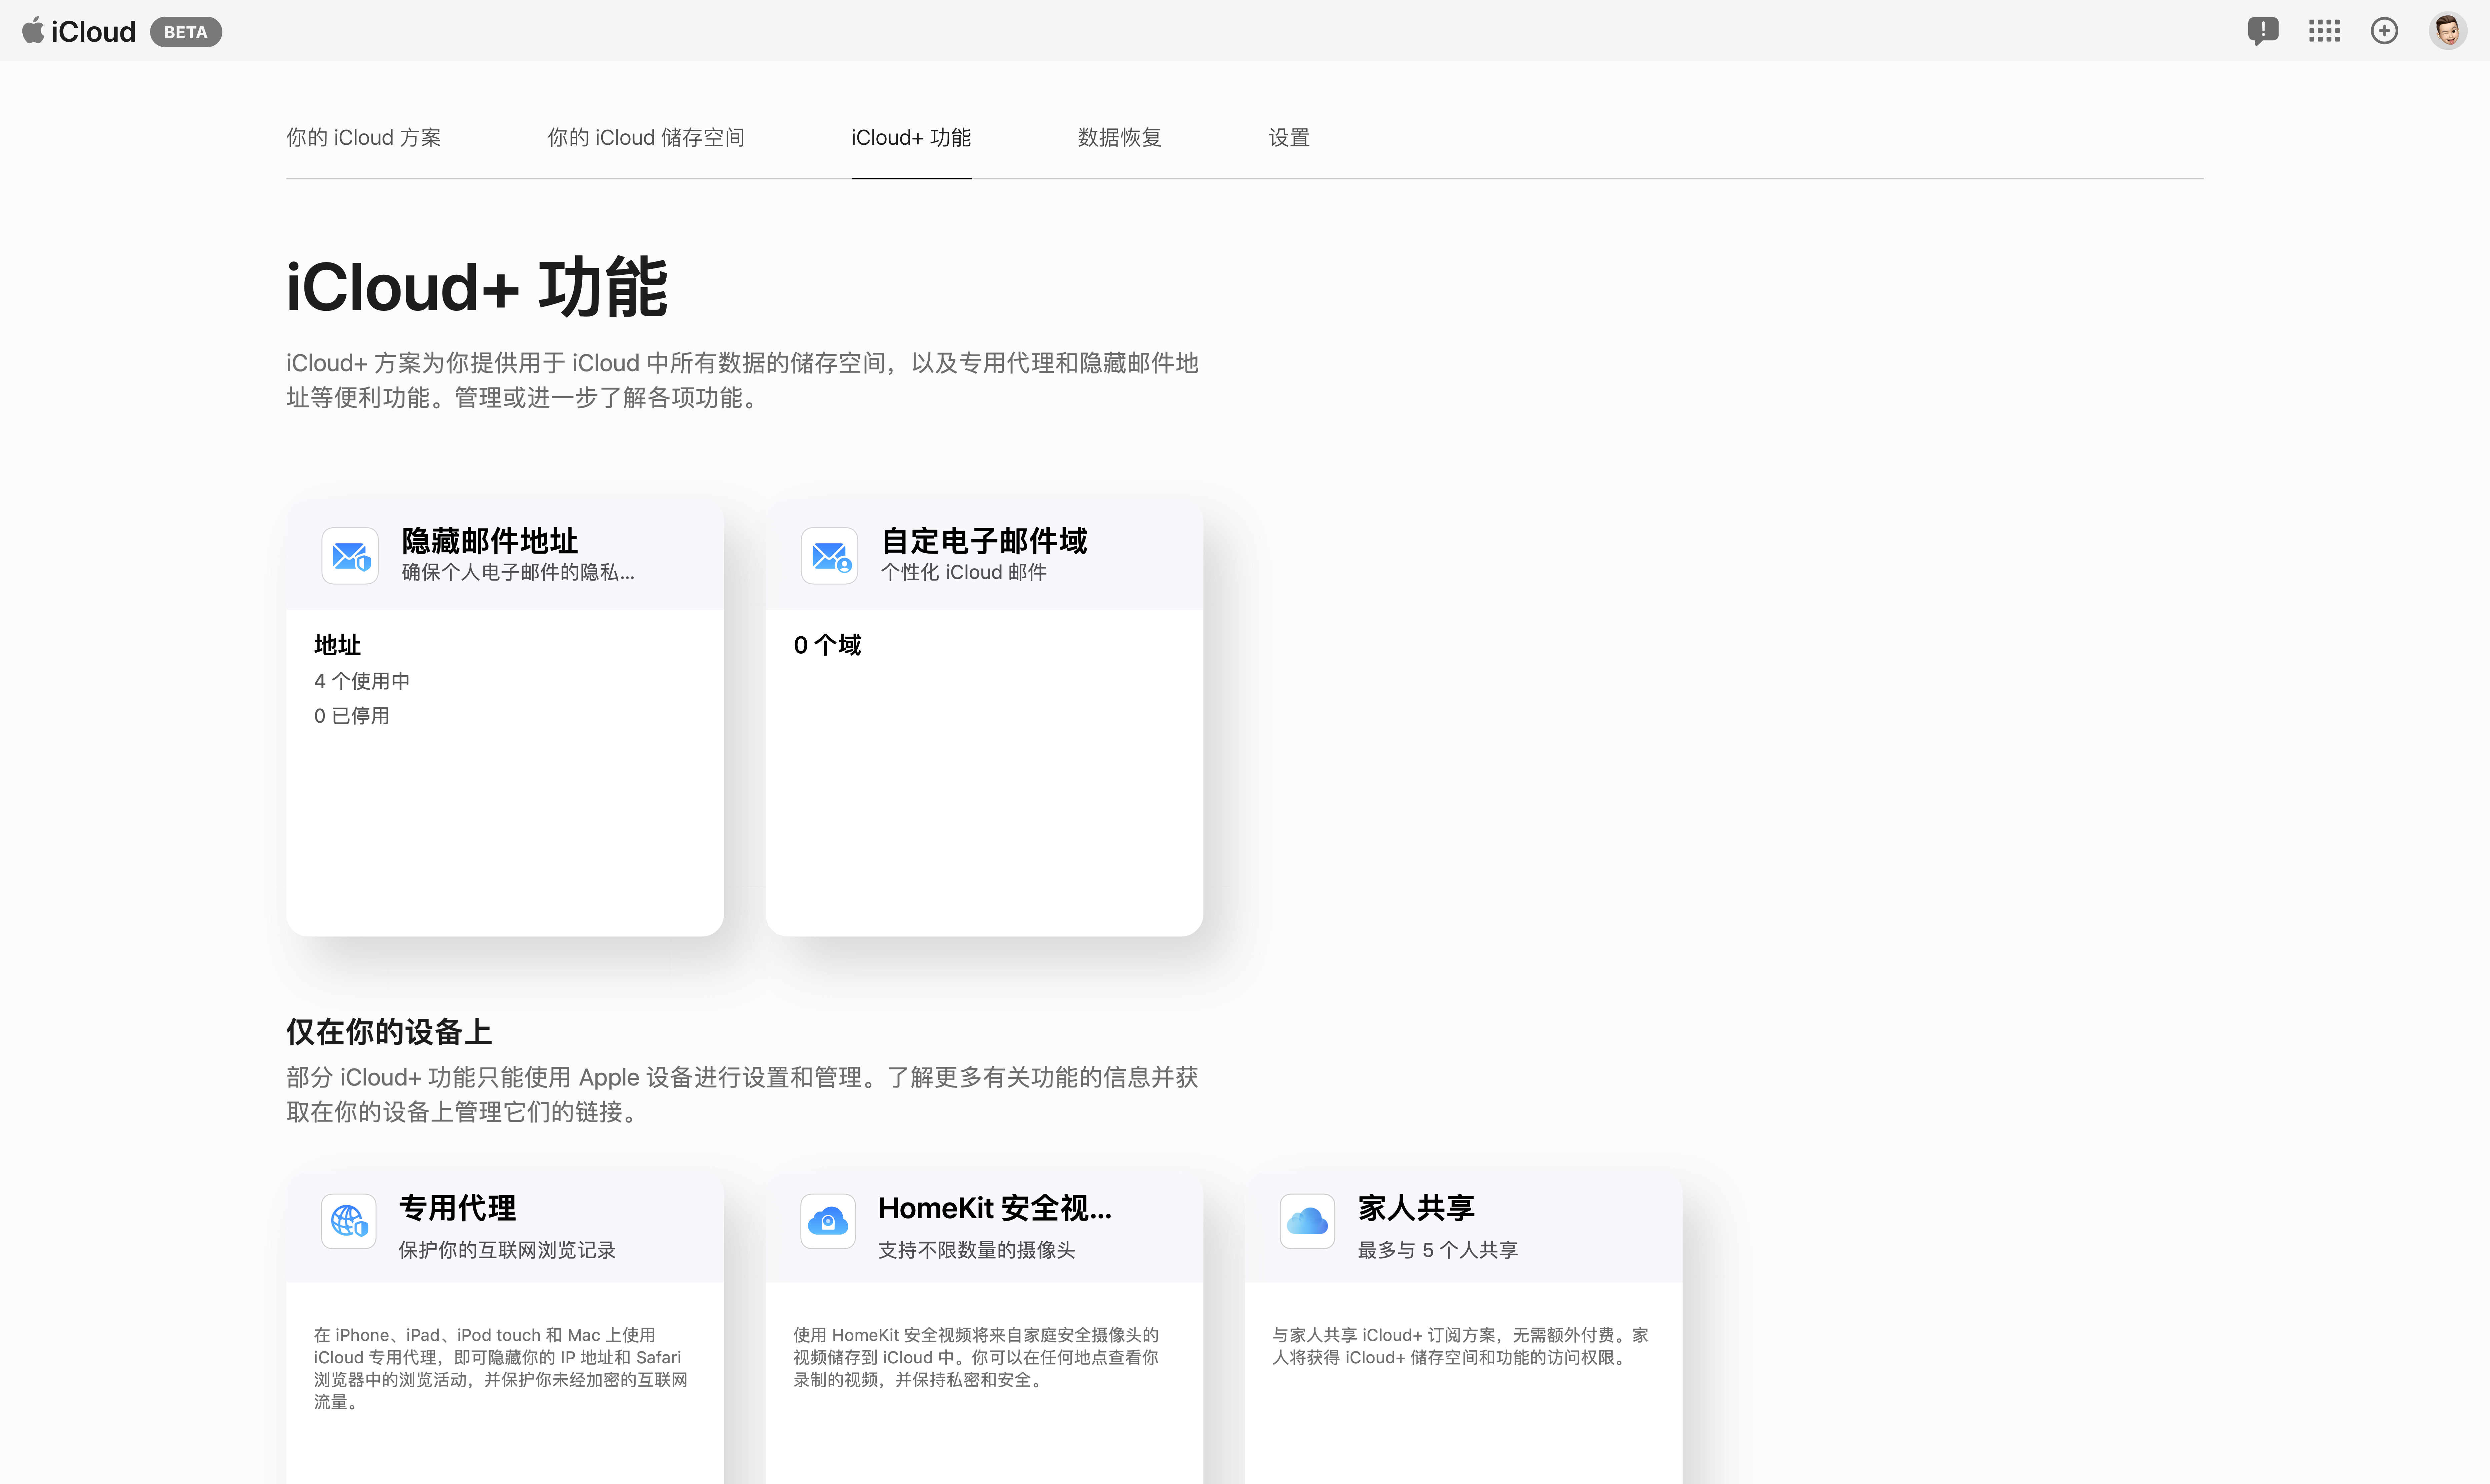This screenshot has width=2490, height=1484.
Task: Click the HomeKit camera cloud icon
Action: [828, 1221]
